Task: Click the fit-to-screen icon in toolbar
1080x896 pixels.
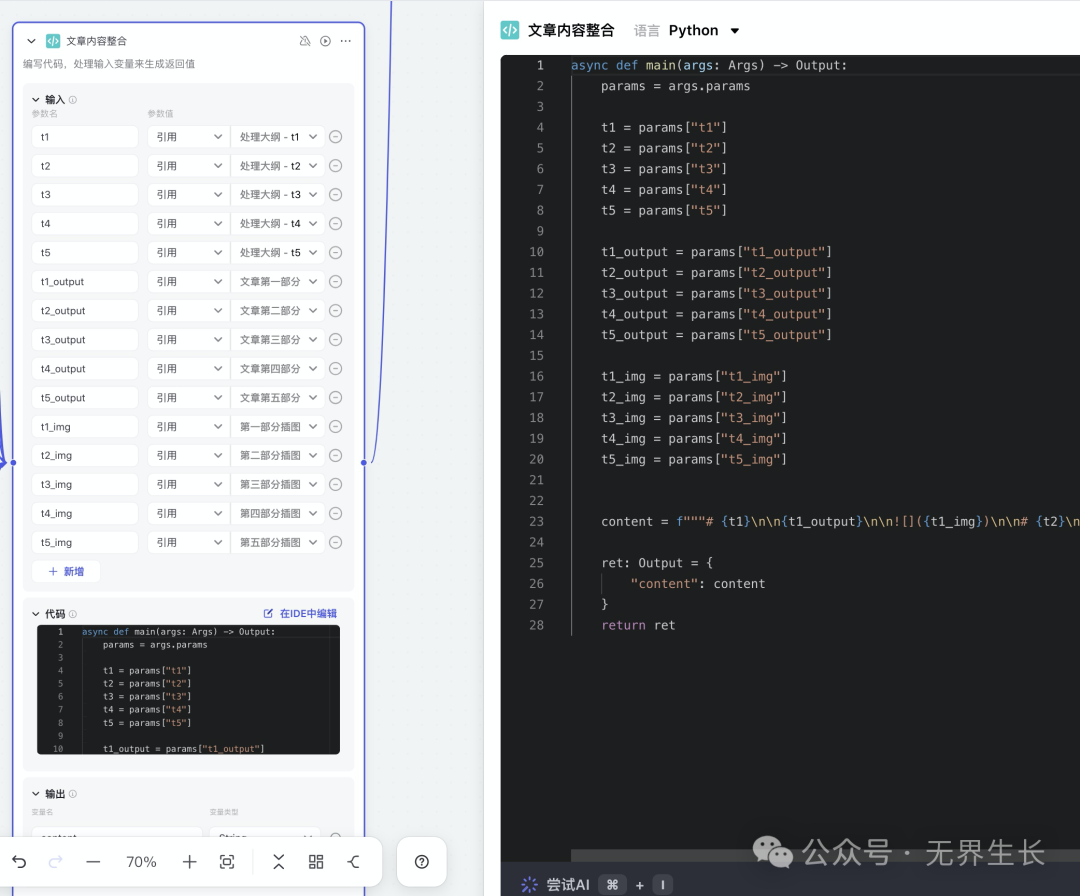Action: 227,861
